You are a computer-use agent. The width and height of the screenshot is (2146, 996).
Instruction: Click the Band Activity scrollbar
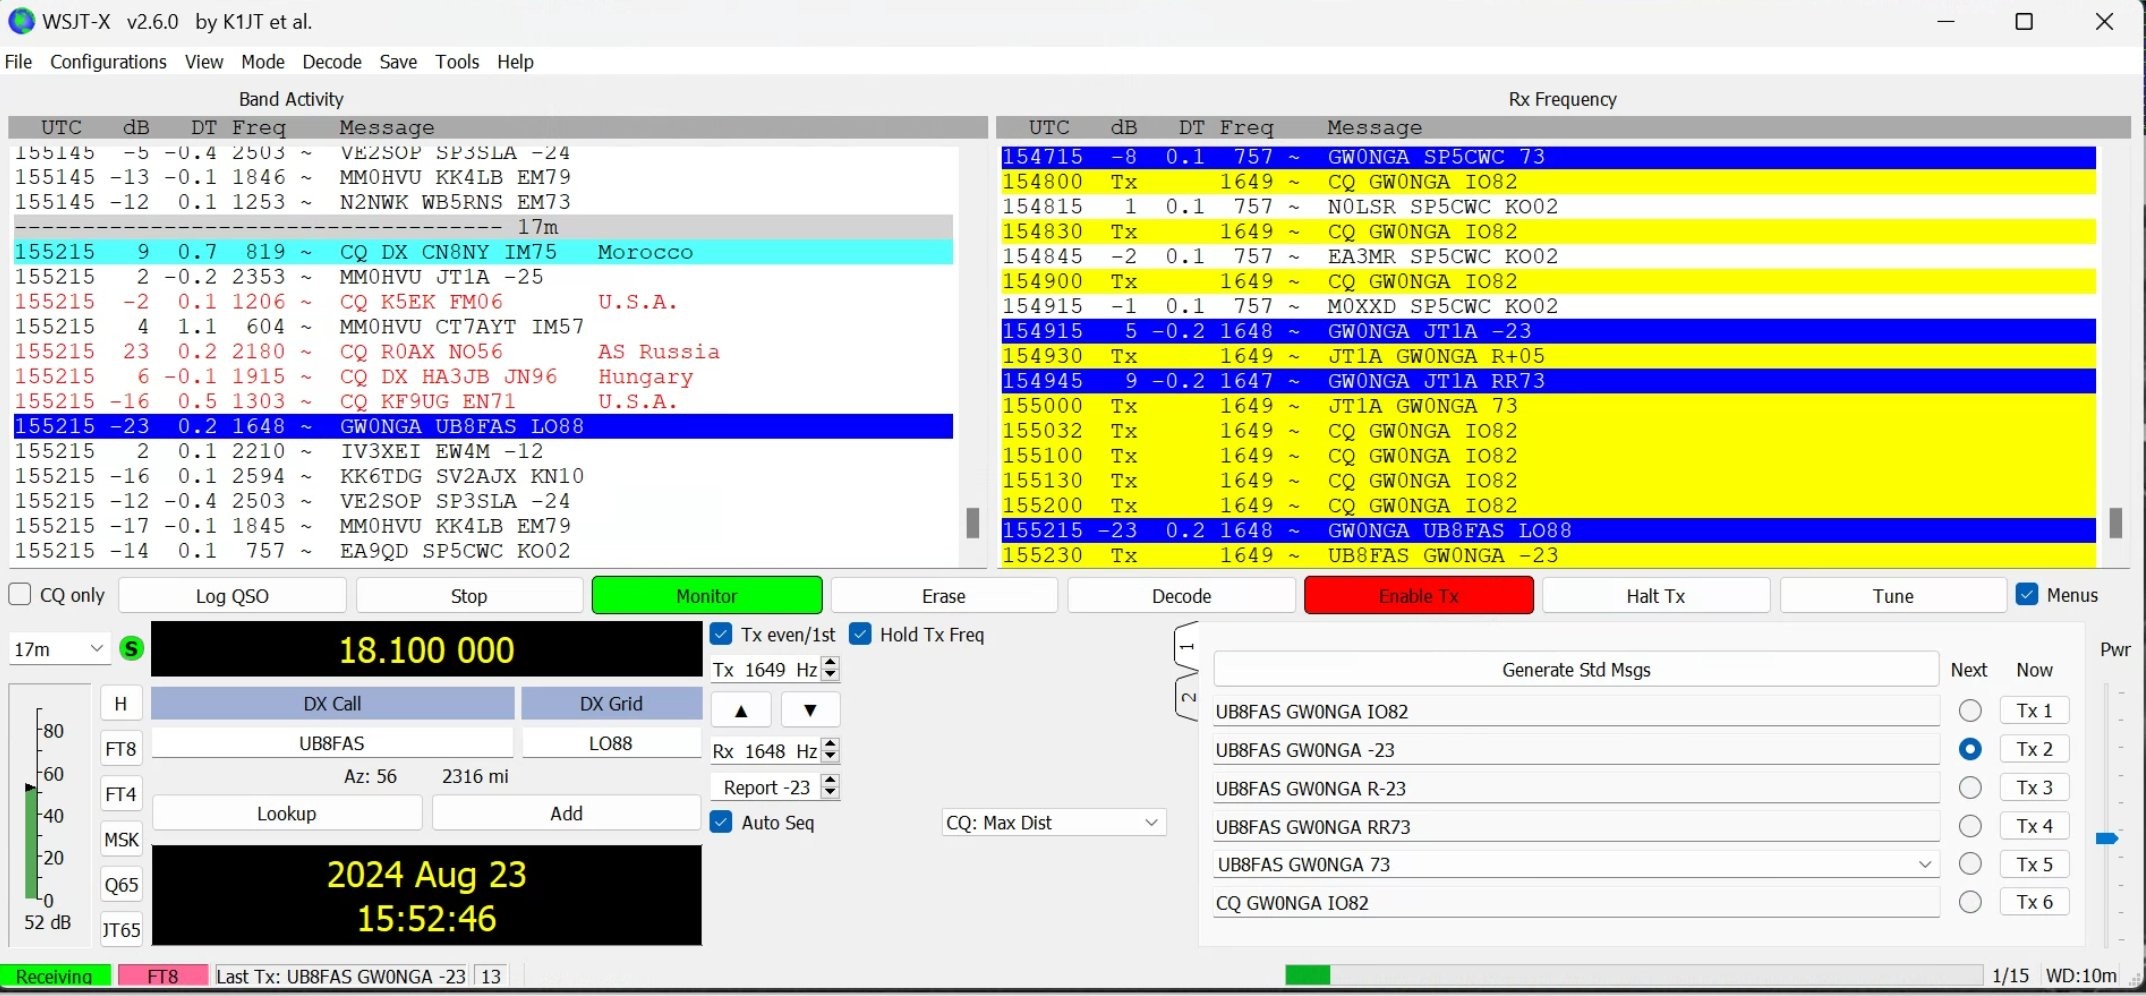pos(972,523)
